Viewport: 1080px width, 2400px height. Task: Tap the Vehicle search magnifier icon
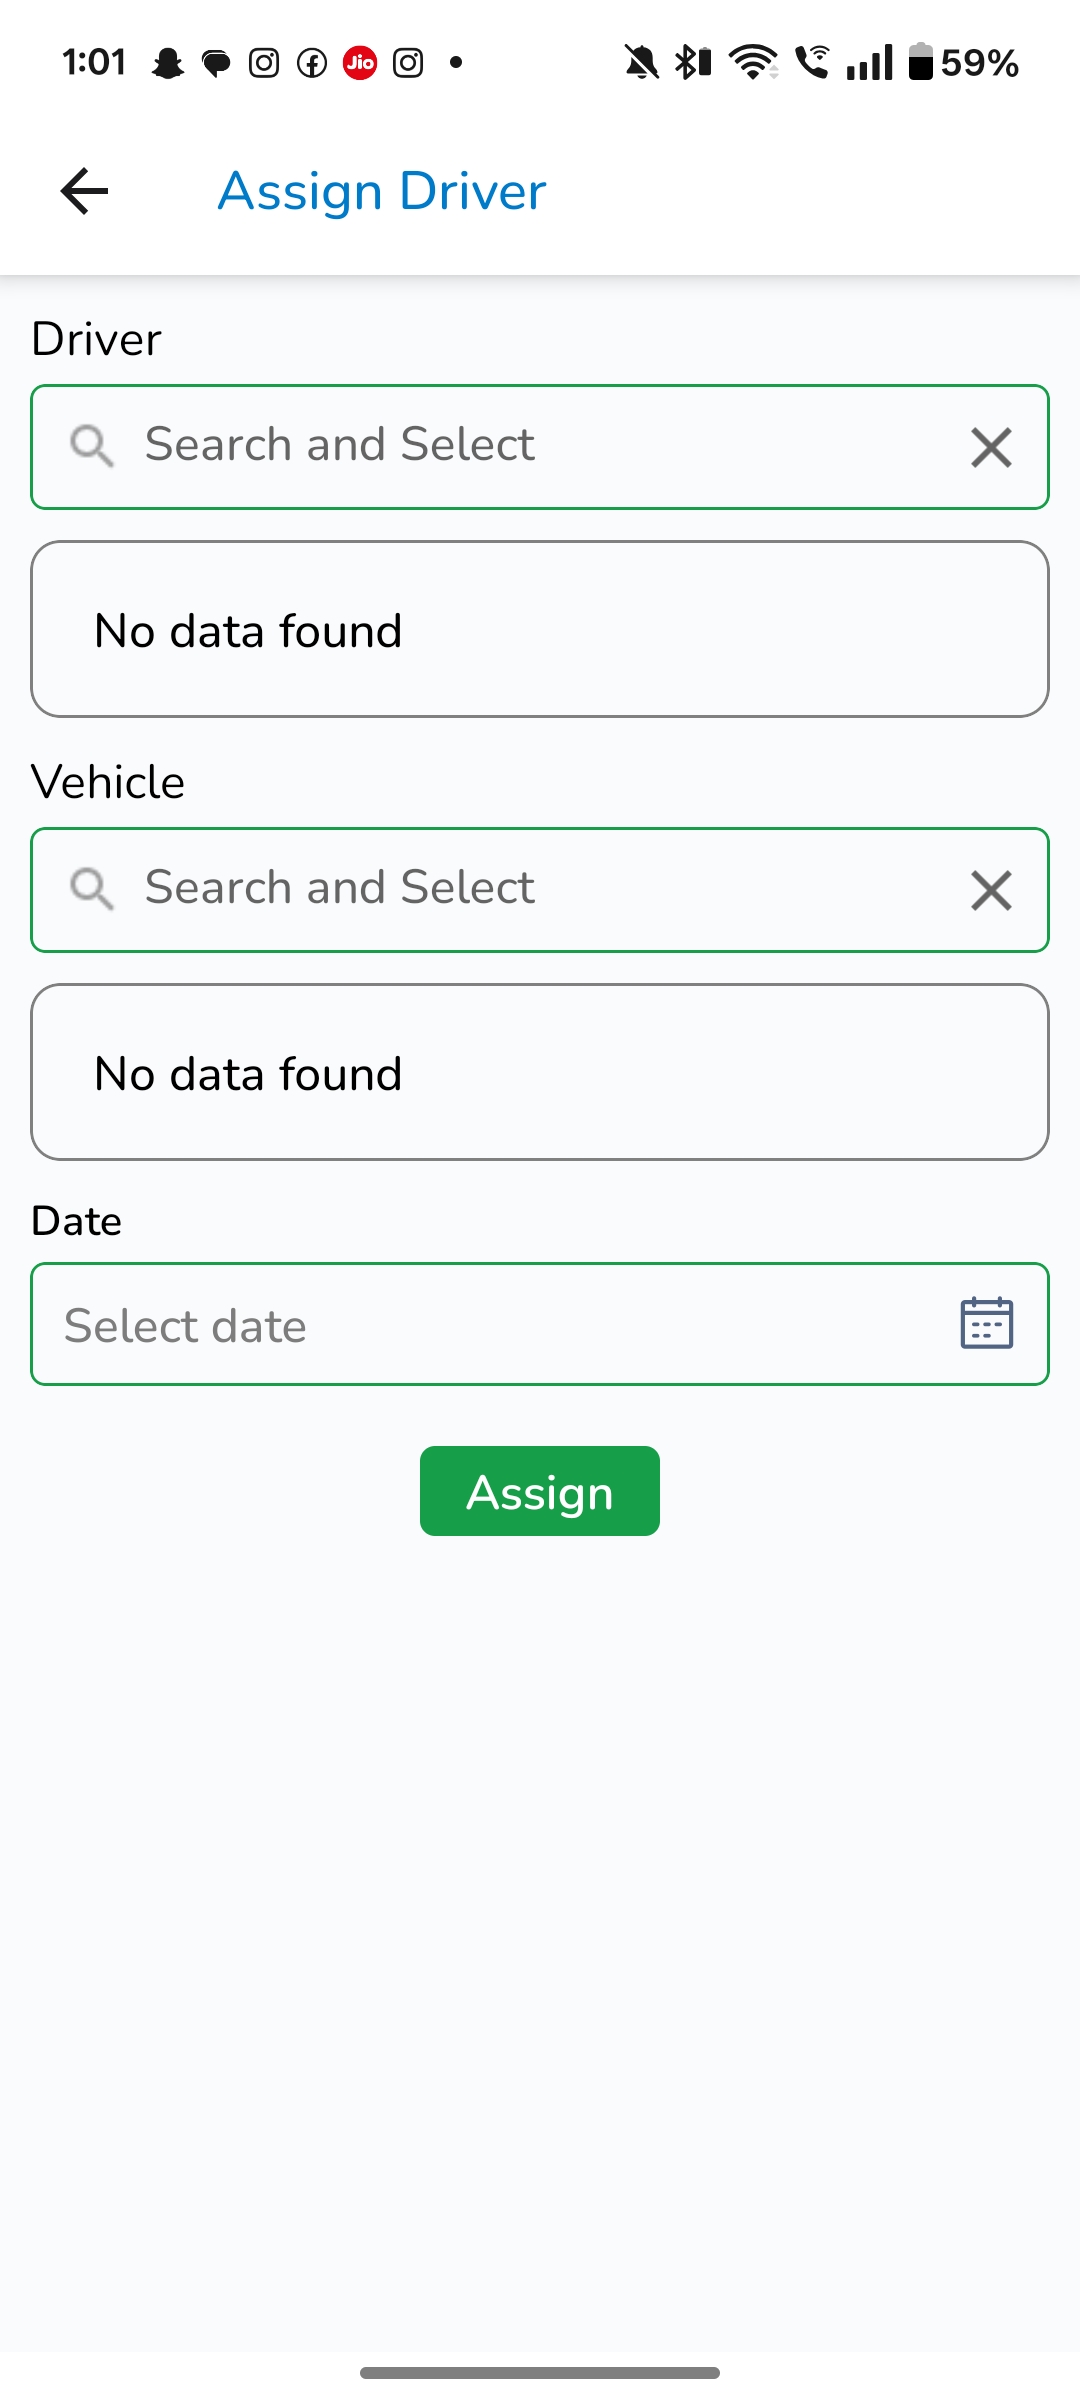click(x=91, y=888)
